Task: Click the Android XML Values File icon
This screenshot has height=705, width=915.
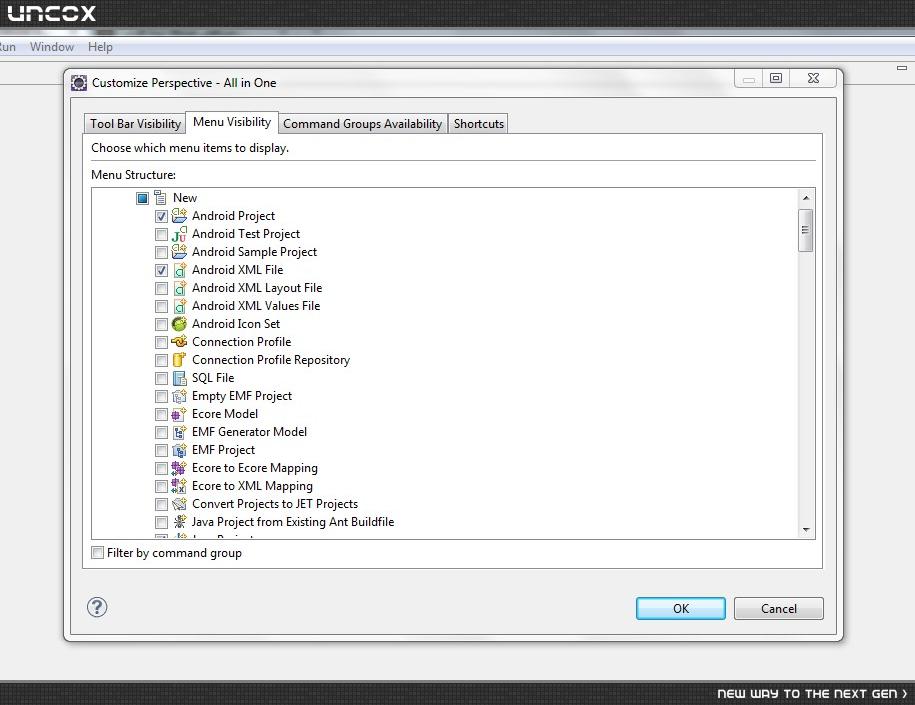Action: [179, 306]
